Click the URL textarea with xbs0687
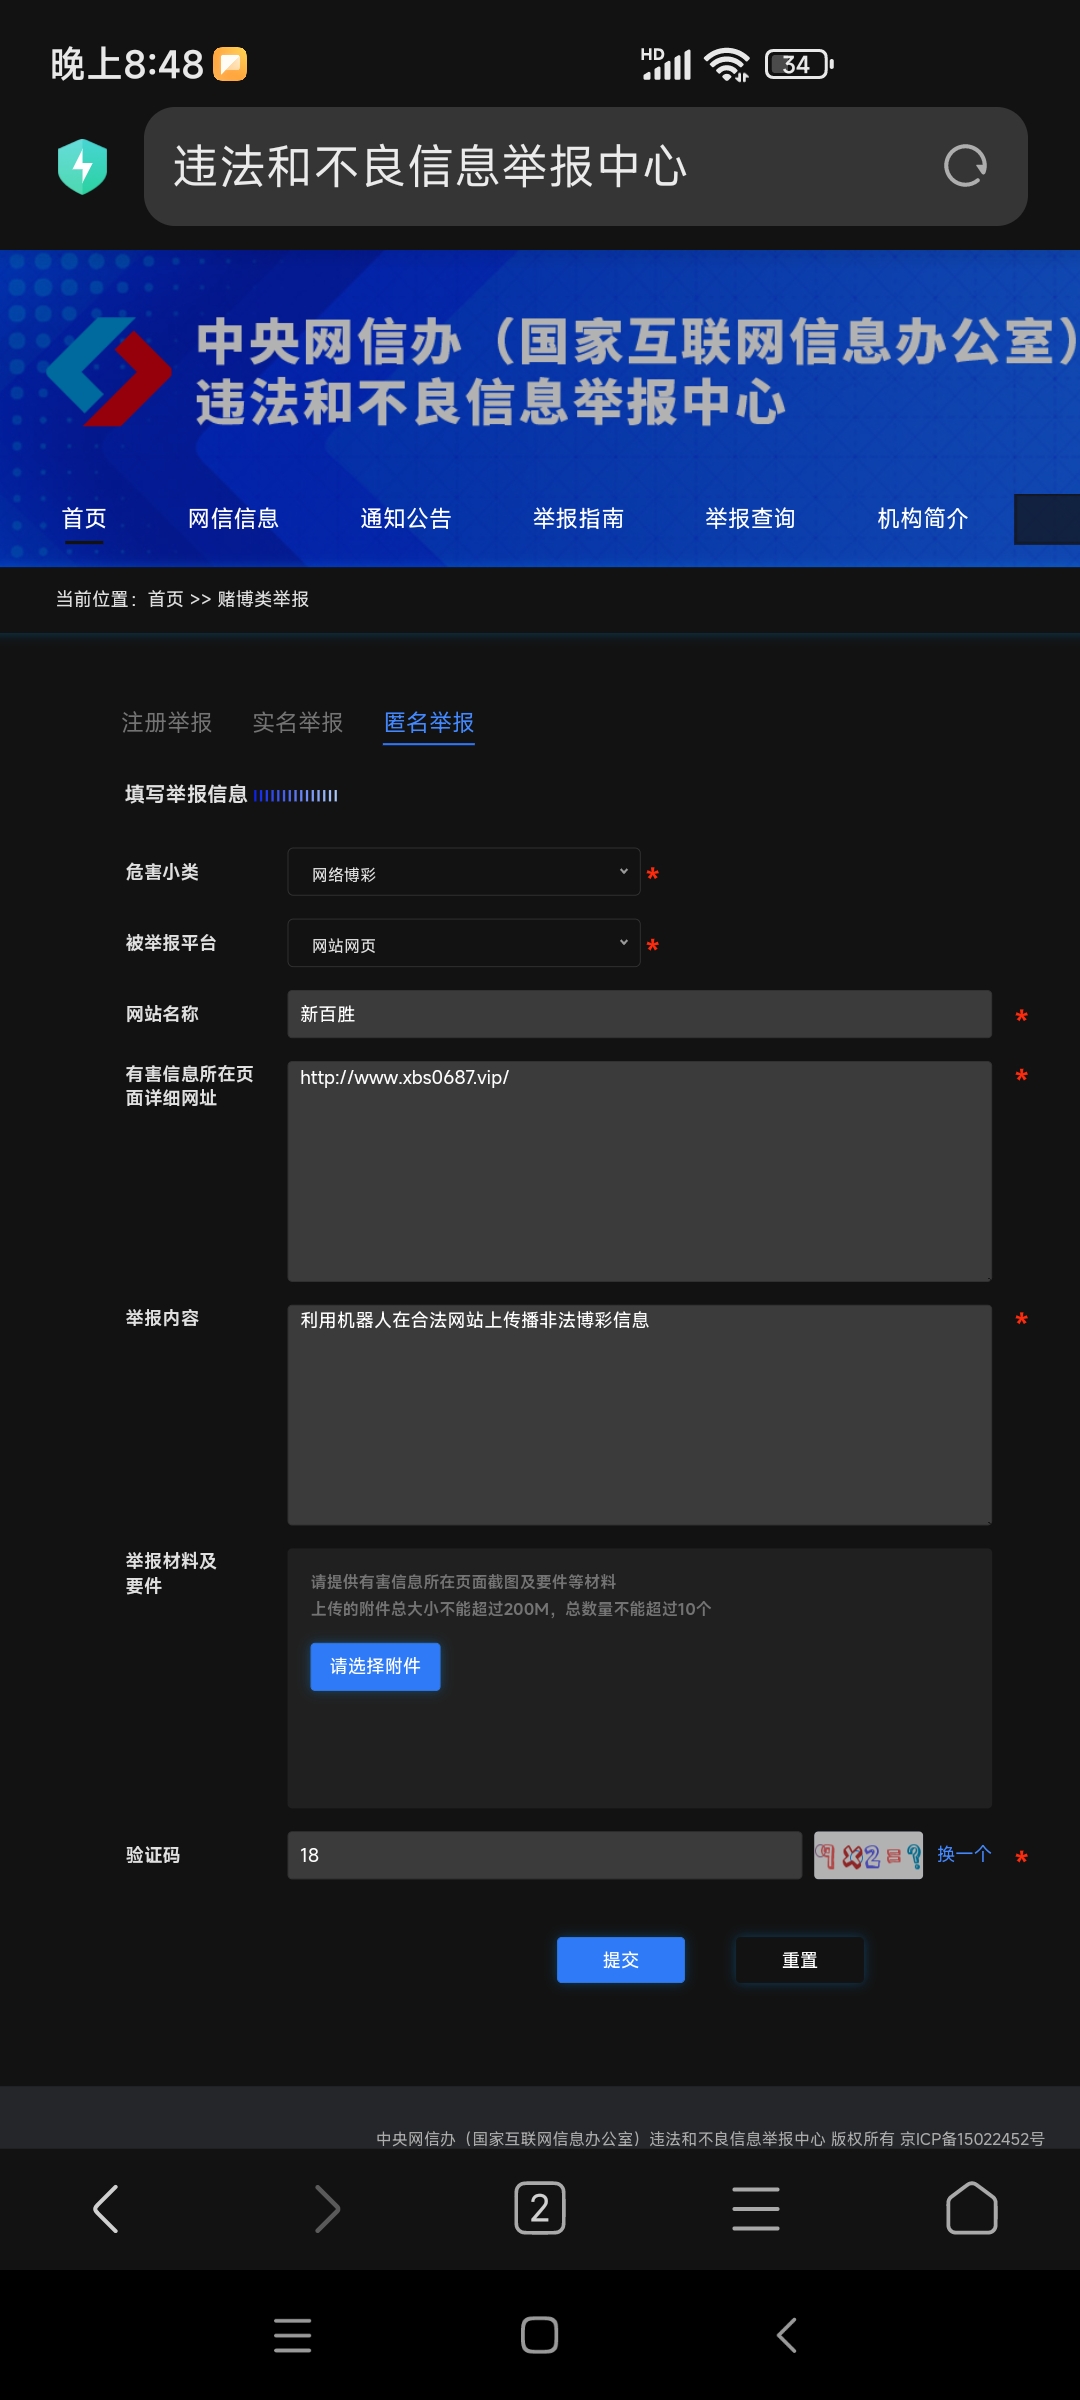The width and height of the screenshot is (1080, 2400). (x=640, y=1171)
